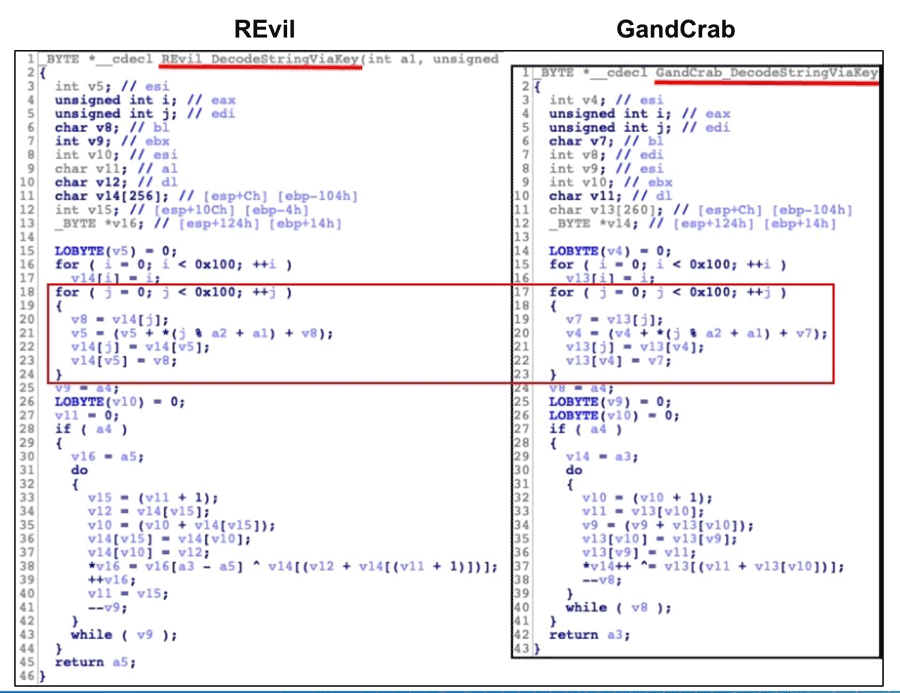900x693 pixels.
Task: Click "--v9;" in REvil
Action: [x=108, y=608]
